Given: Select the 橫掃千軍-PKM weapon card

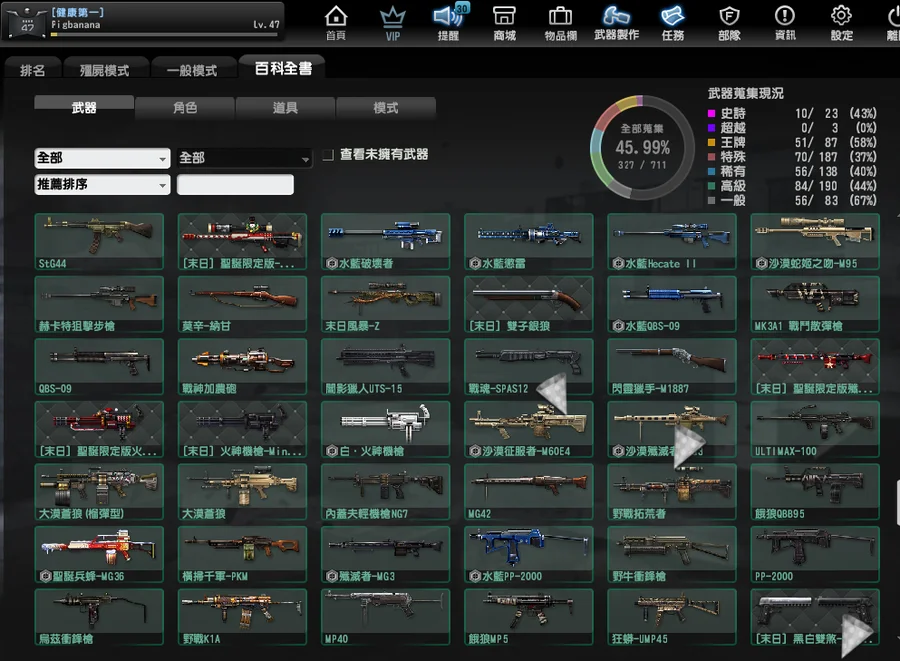Looking at the screenshot, I should (x=242, y=554).
